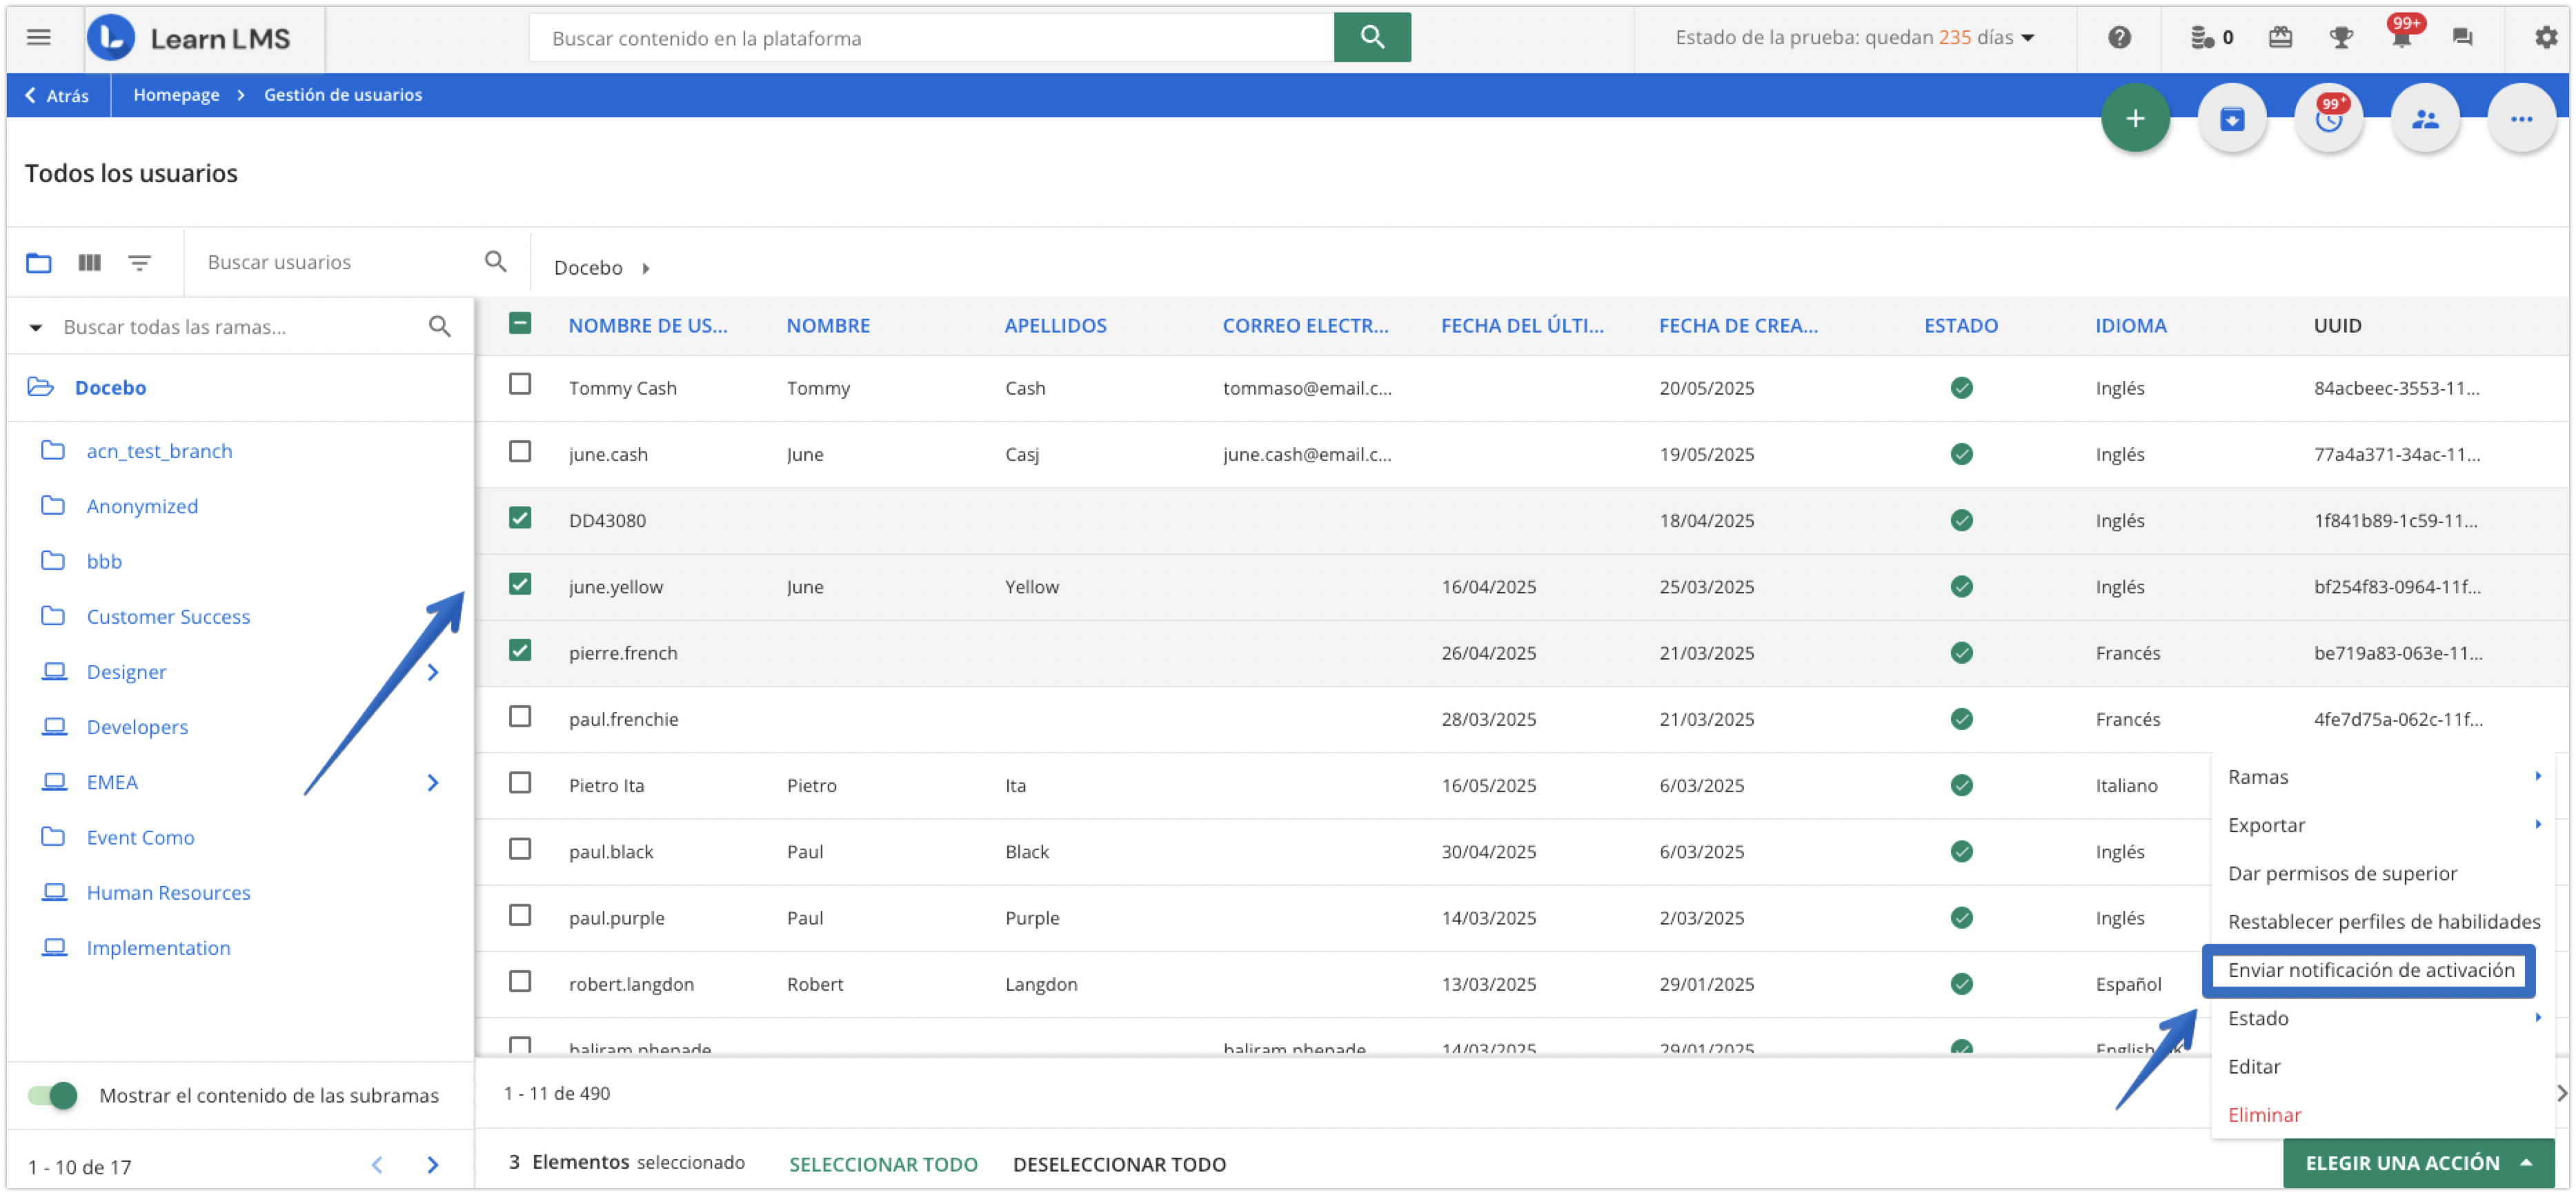The width and height of the screenshot is (2576, 1195).
Task: Click the green plus add user button
Action: (x=2134, y=119)
